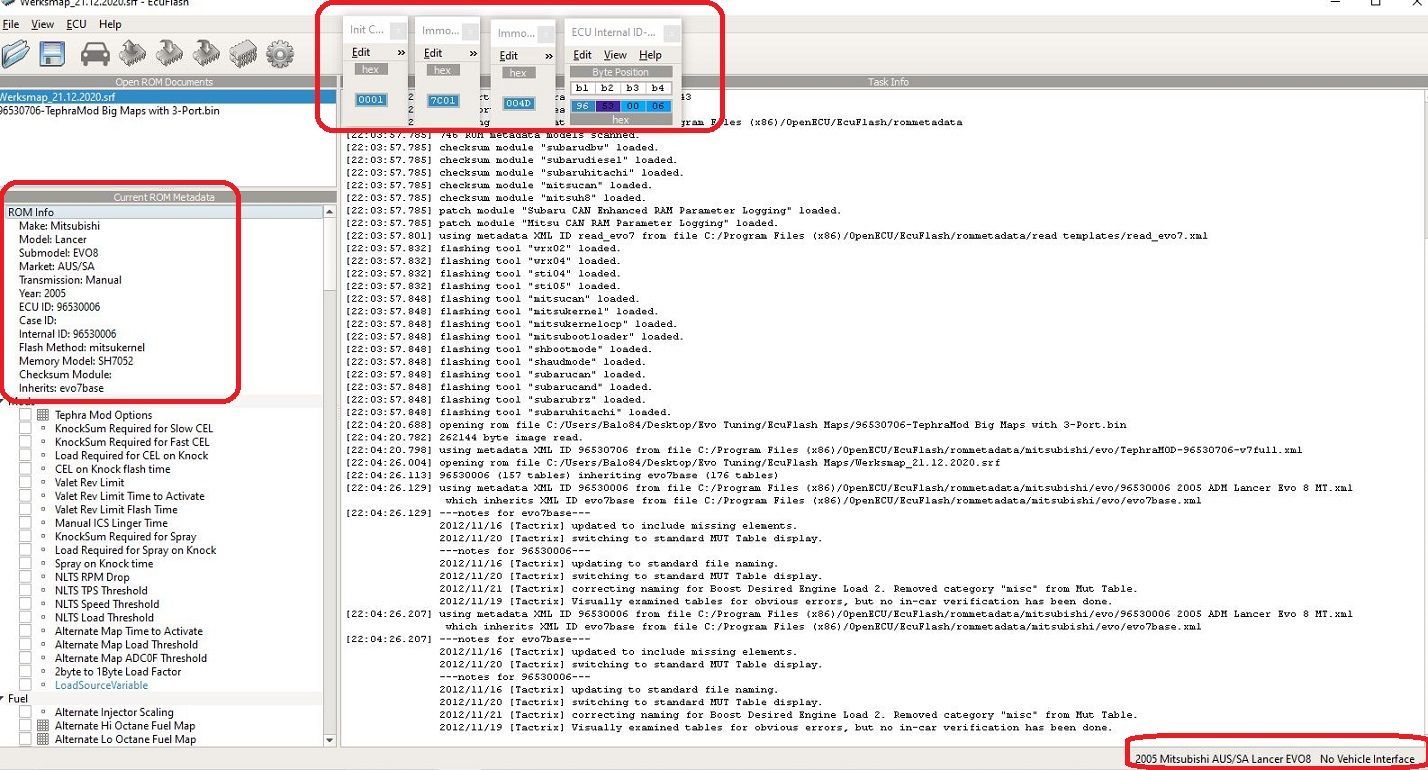Enable the Alternate Injector Scaling checkbox
The height and width of the screenshot is (770, 1428).
[26, 713]
